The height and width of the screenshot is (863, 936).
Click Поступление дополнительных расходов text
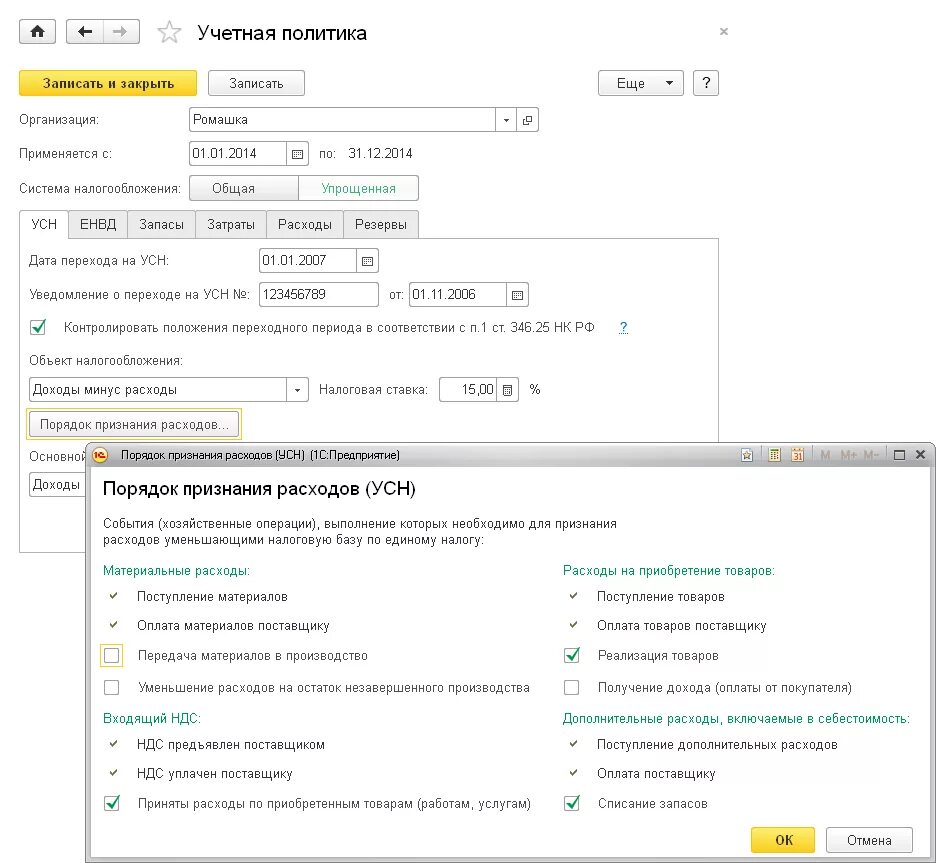tap(717, 745)
